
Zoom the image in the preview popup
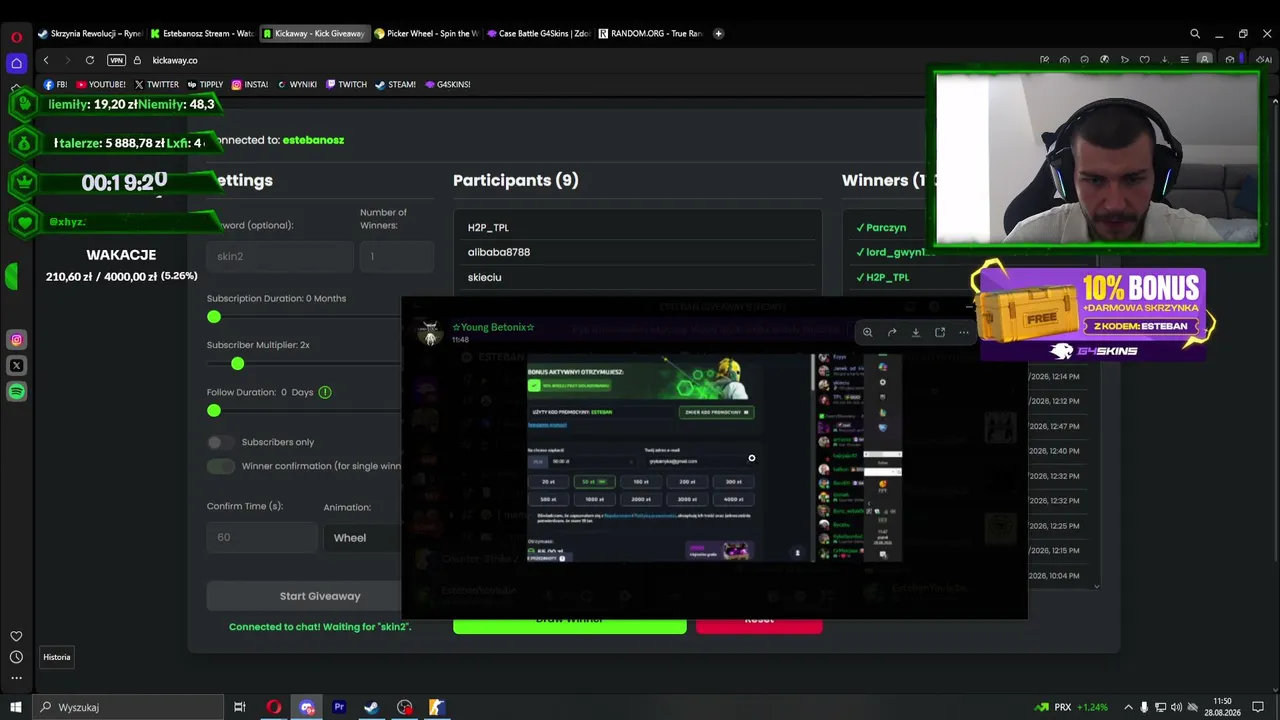[868, 332]
